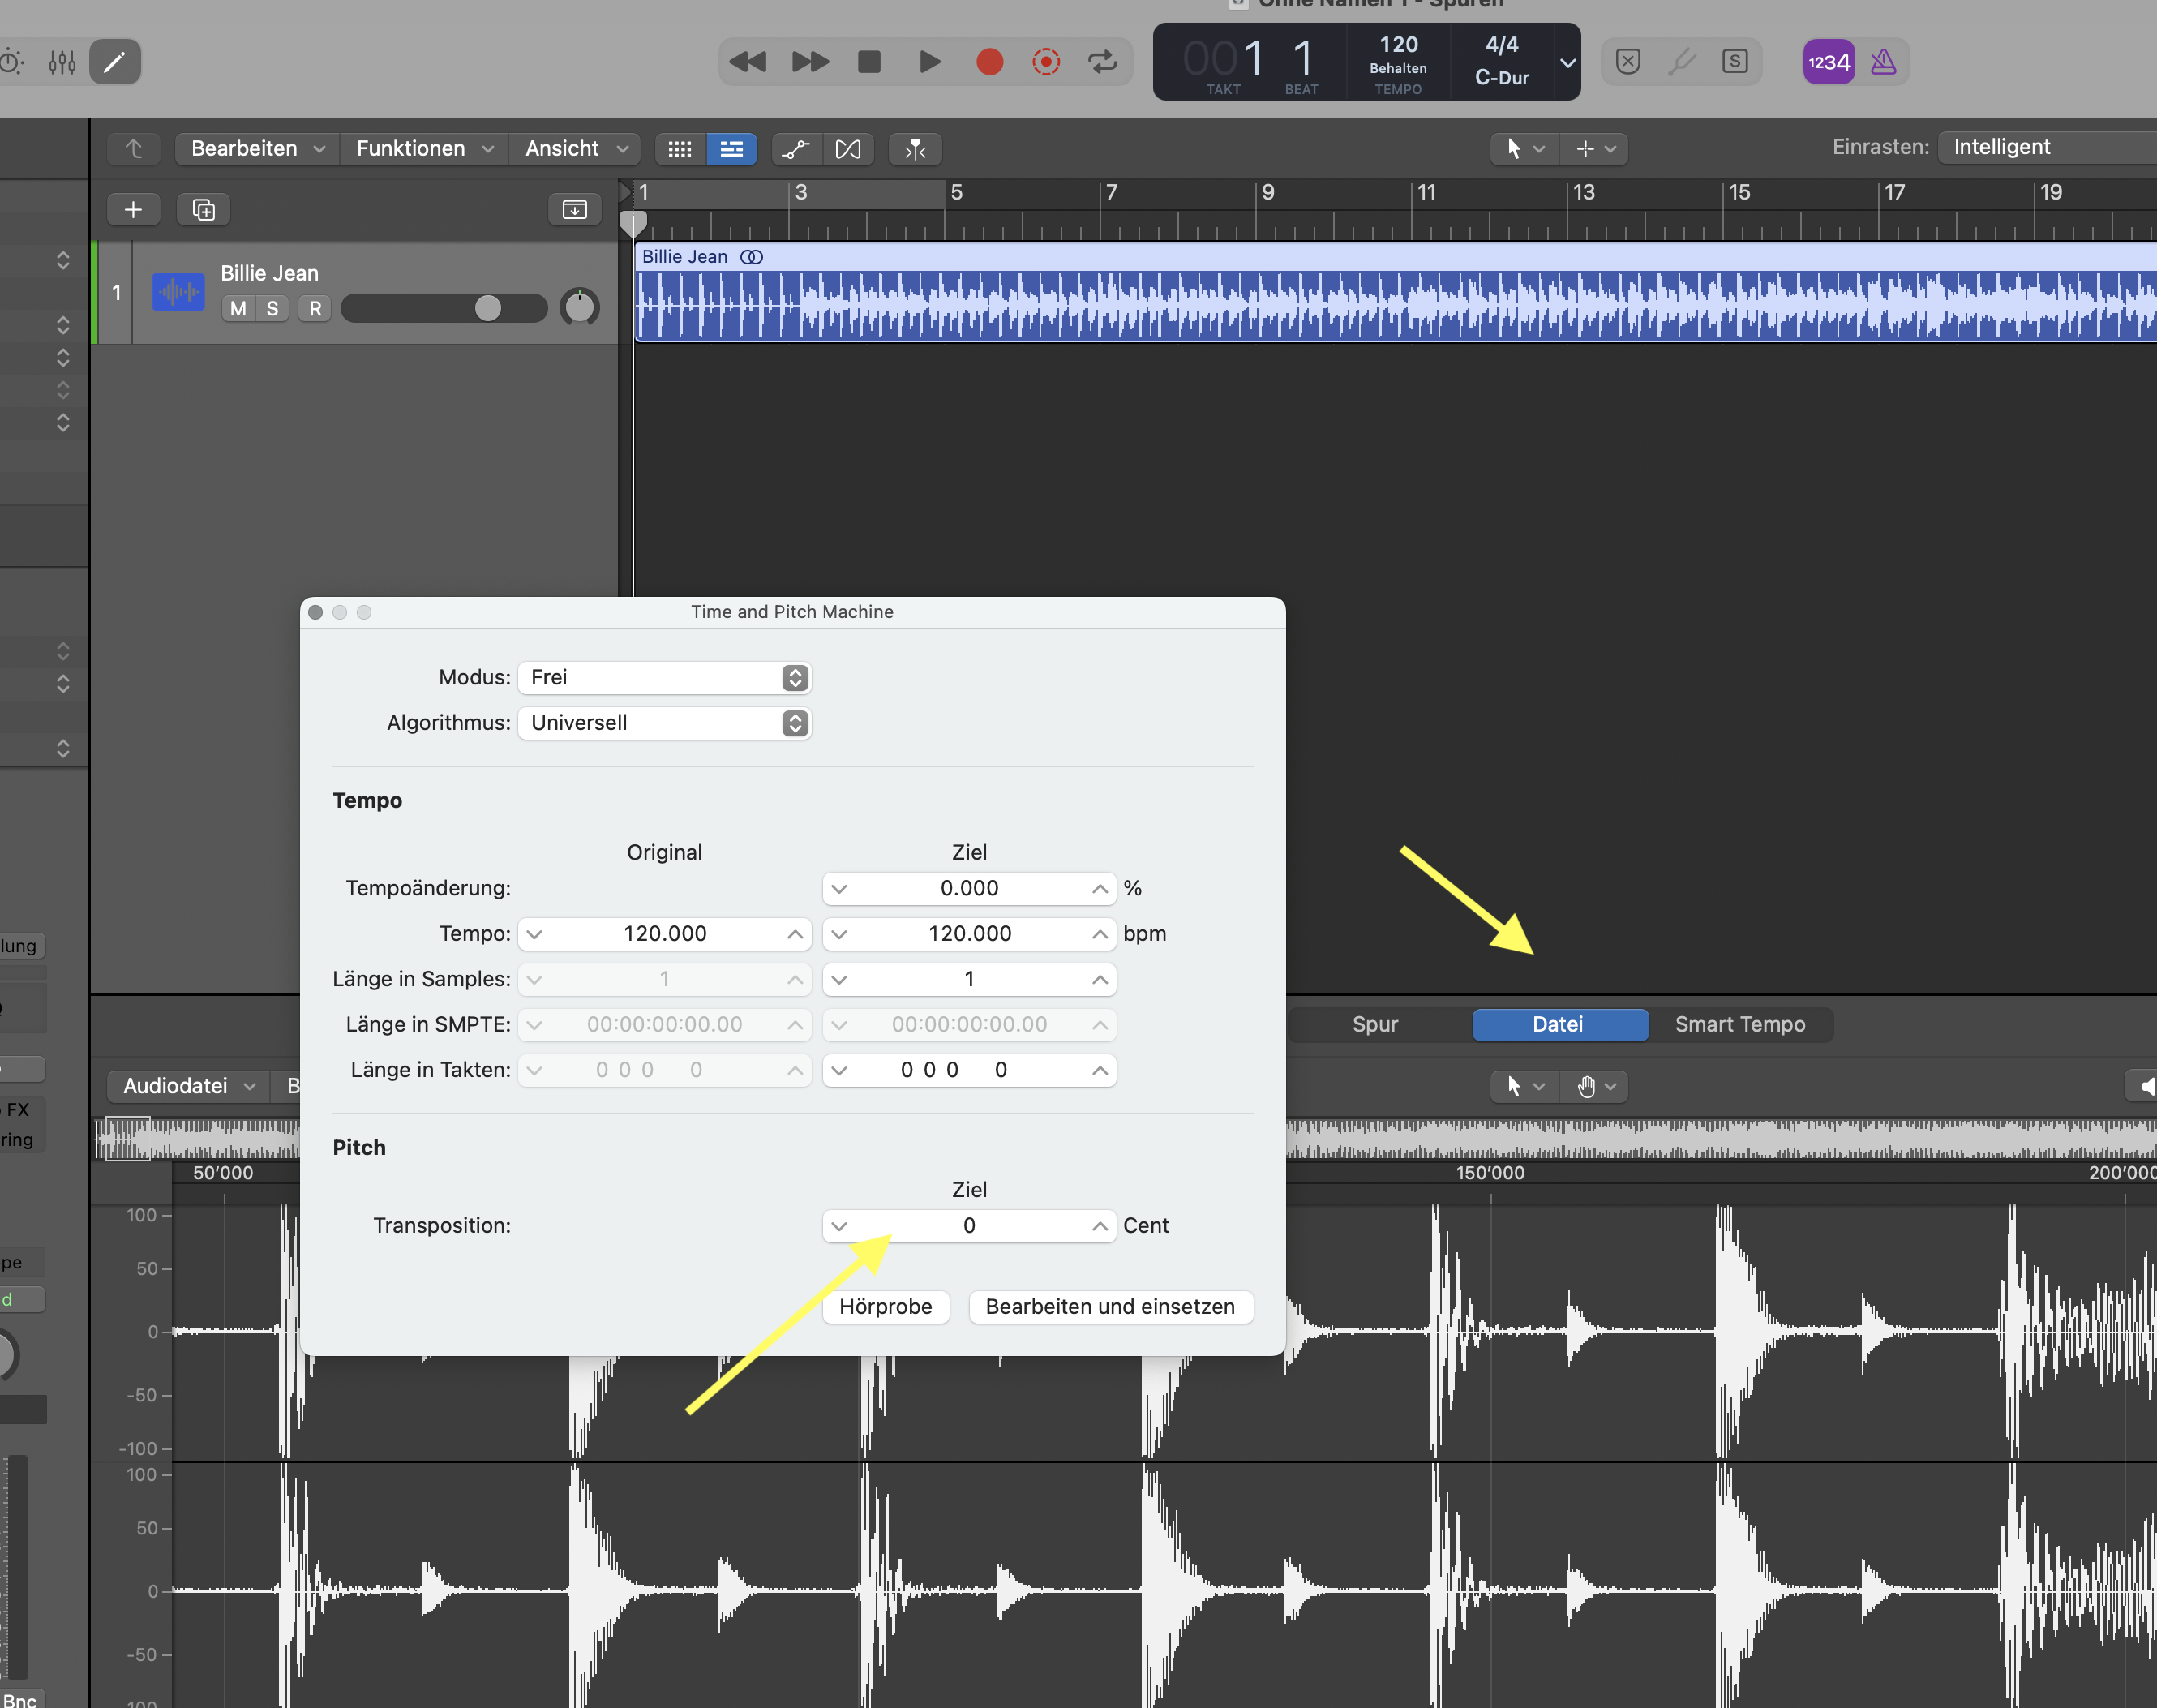Click the Stop transport button
The image size is (2157, 1708).
[869, 62]
